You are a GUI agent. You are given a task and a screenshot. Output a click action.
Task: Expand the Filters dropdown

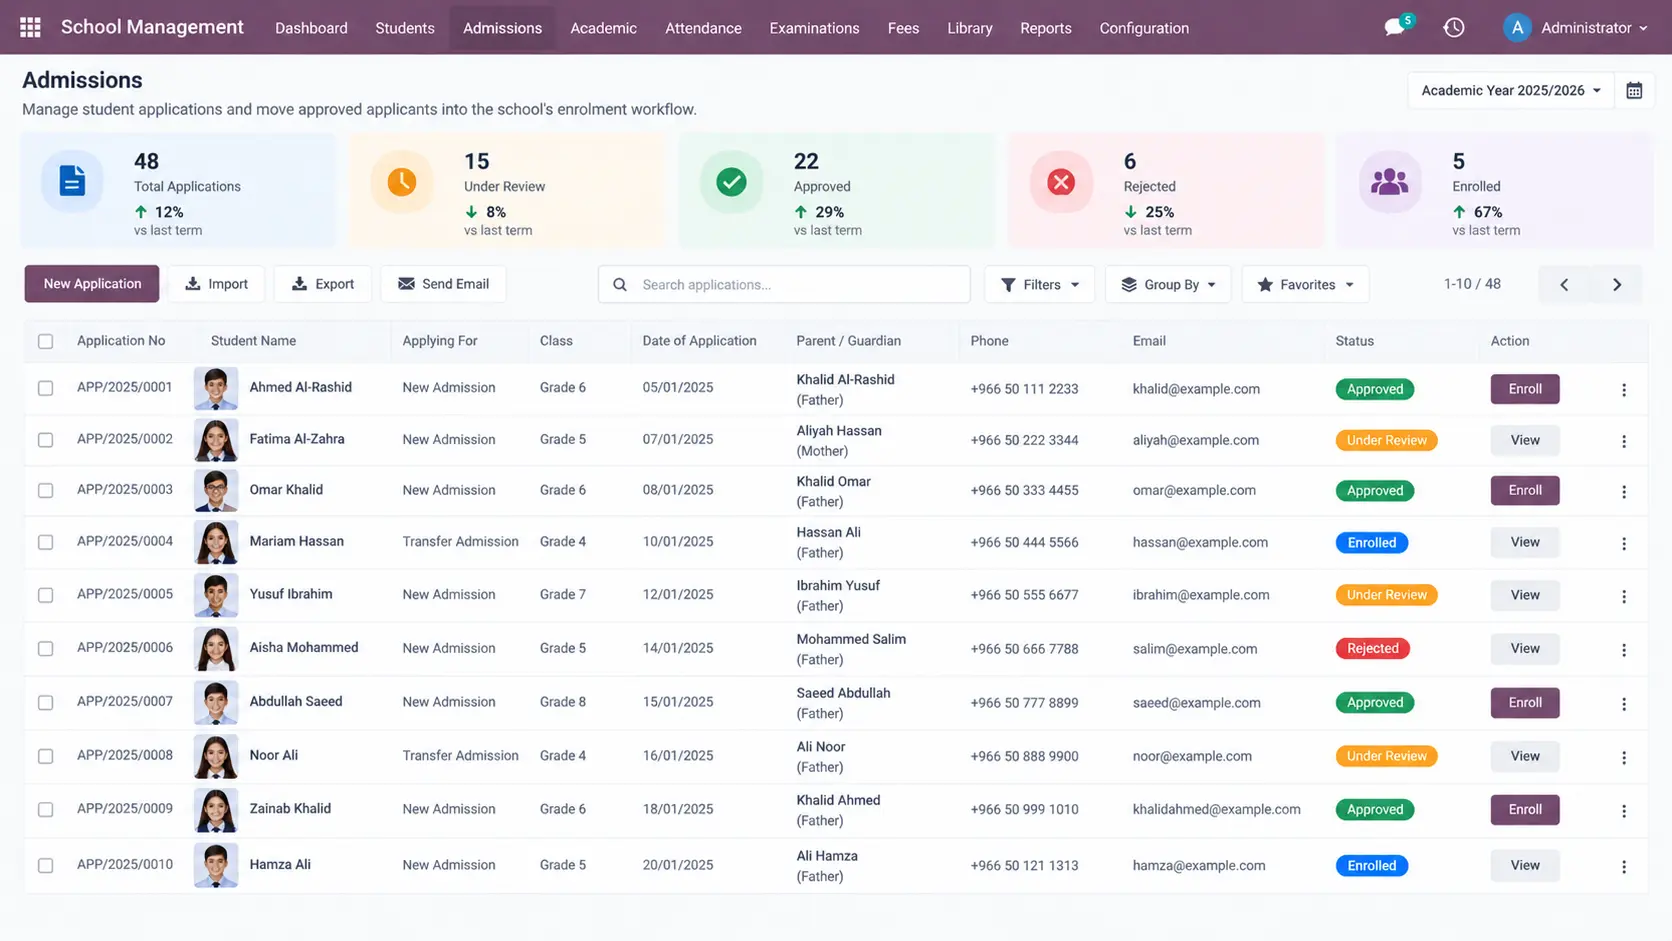coord(1039,285)
